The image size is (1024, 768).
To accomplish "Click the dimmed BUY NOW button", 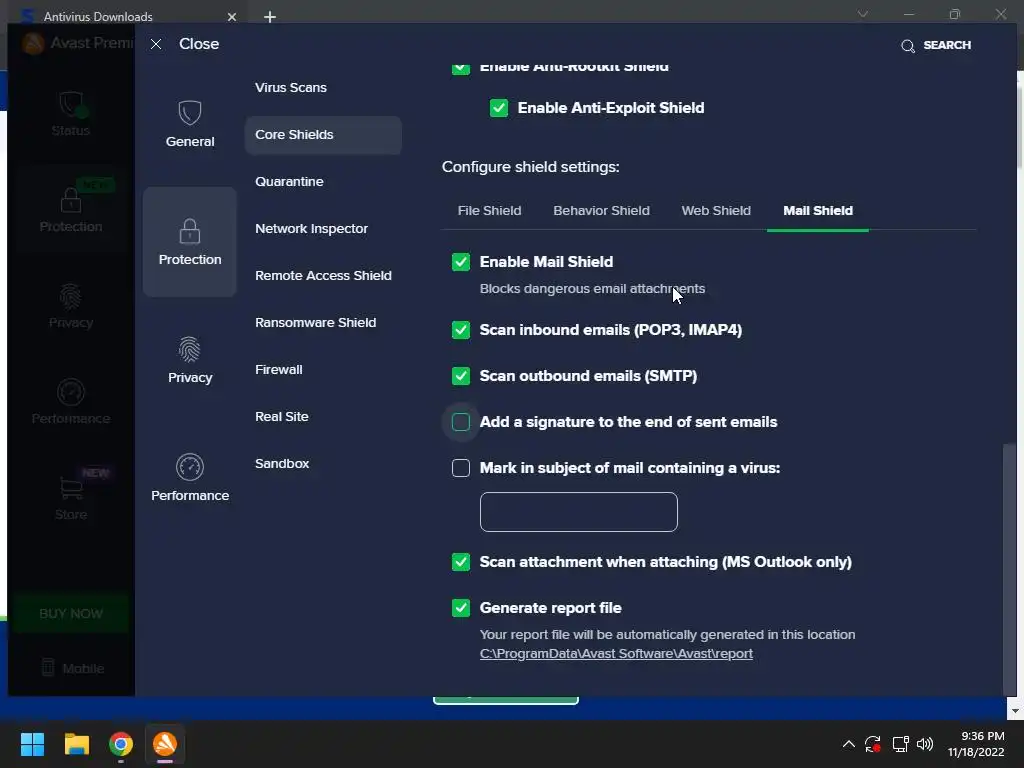I will [71, 613].
